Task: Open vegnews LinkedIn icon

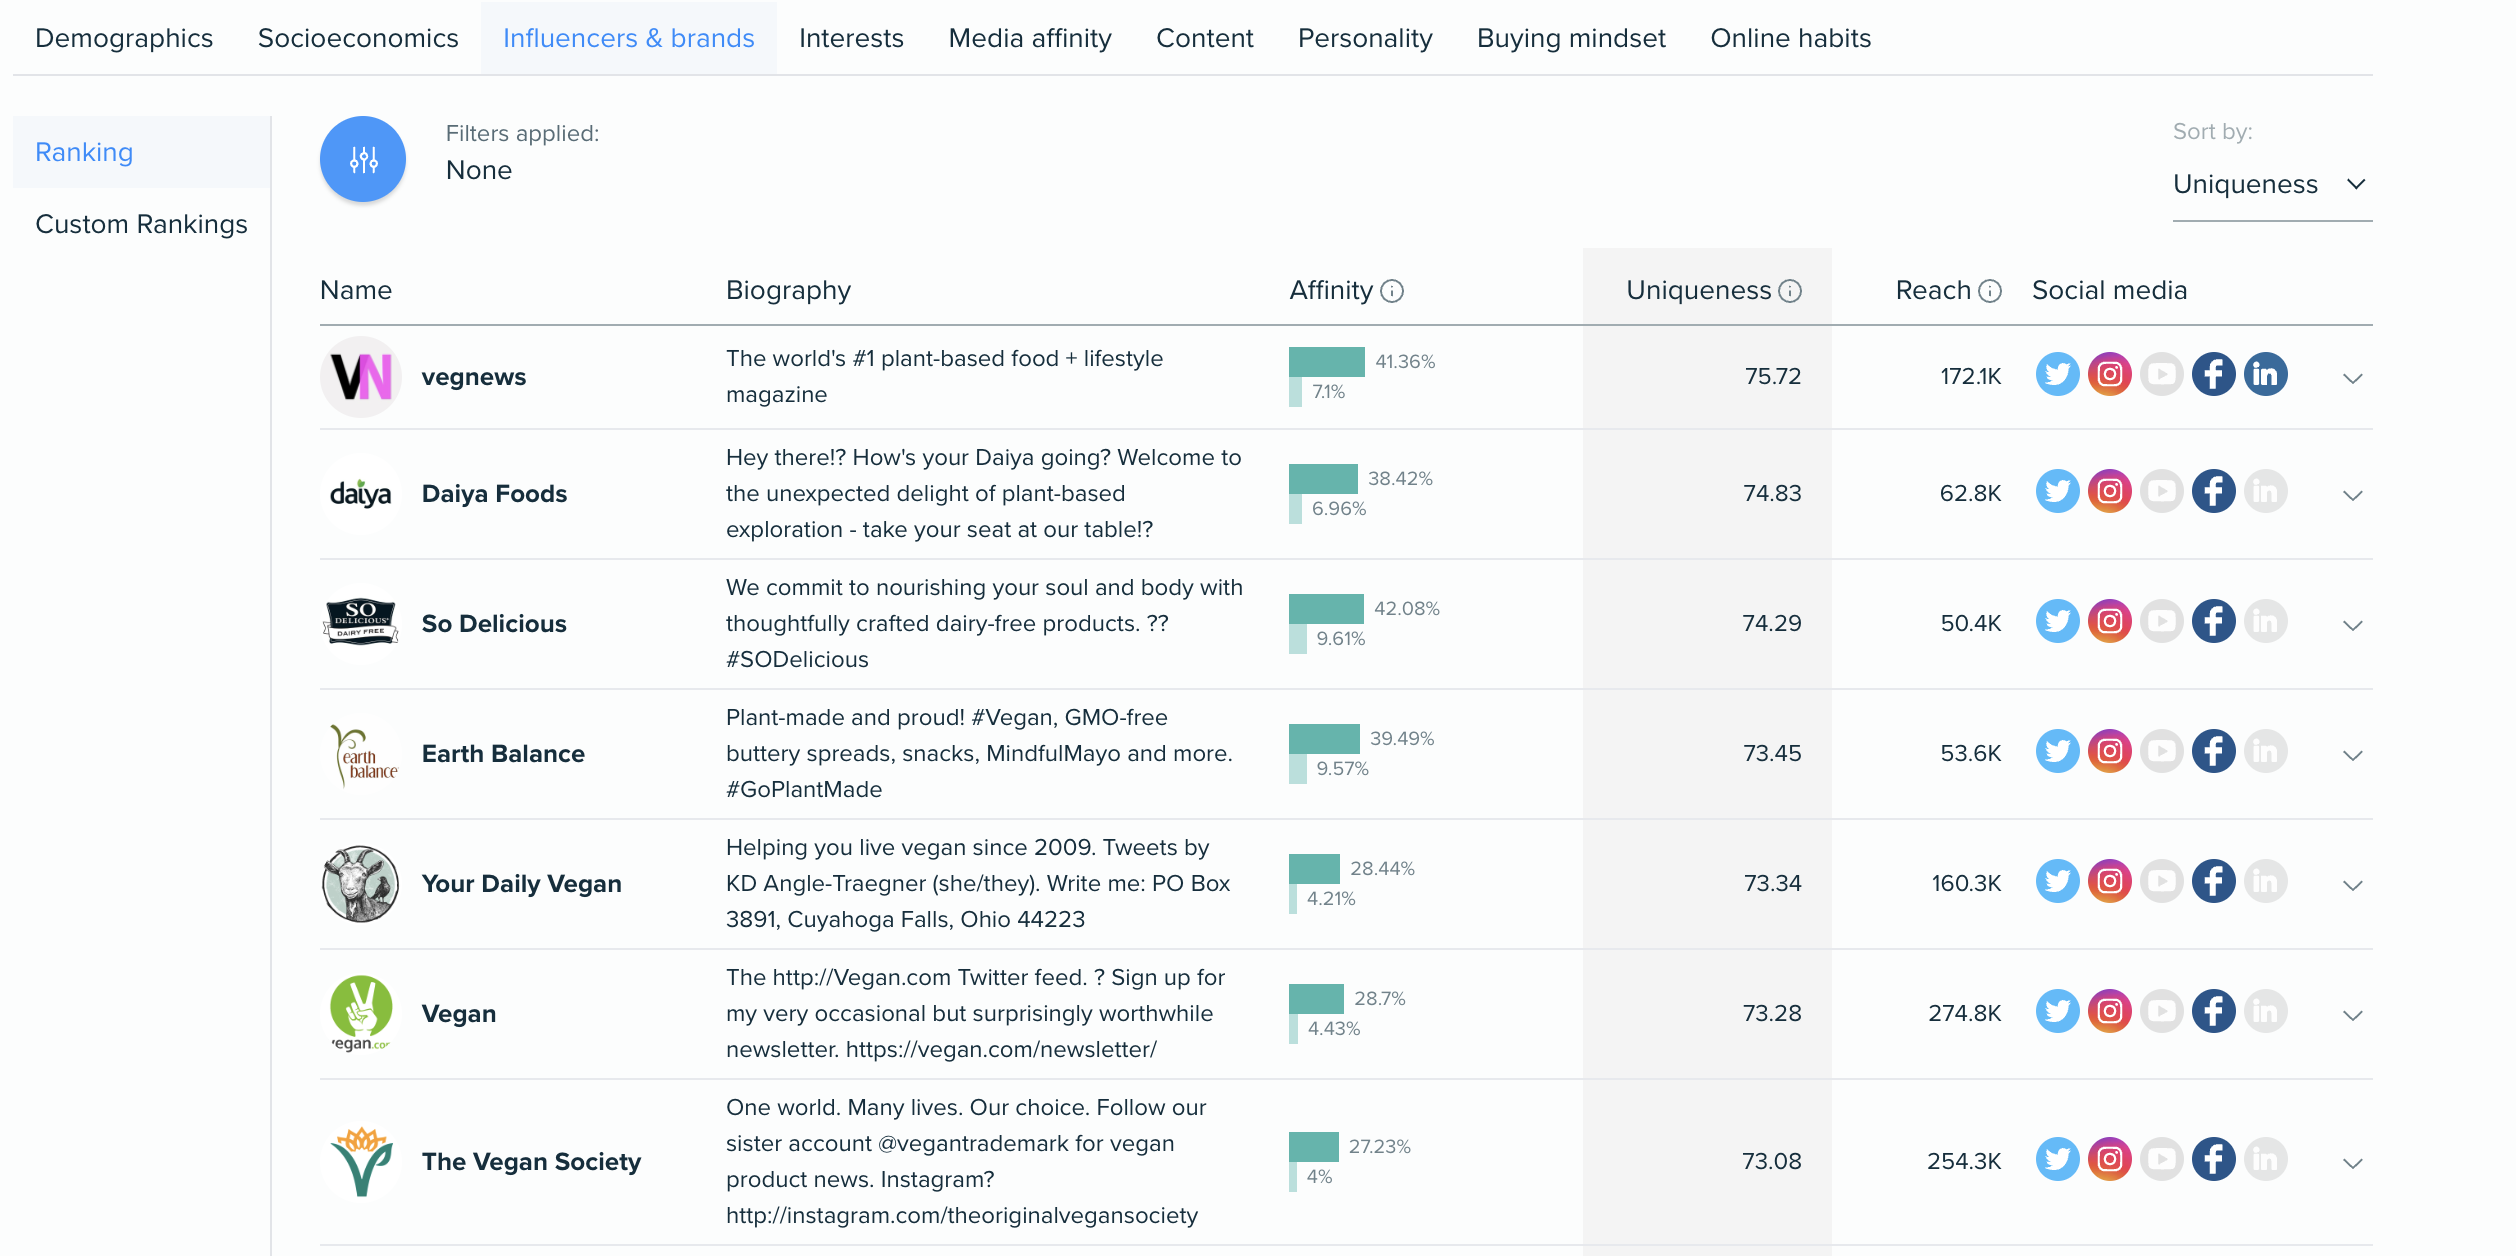Action: click(2265, 375)
